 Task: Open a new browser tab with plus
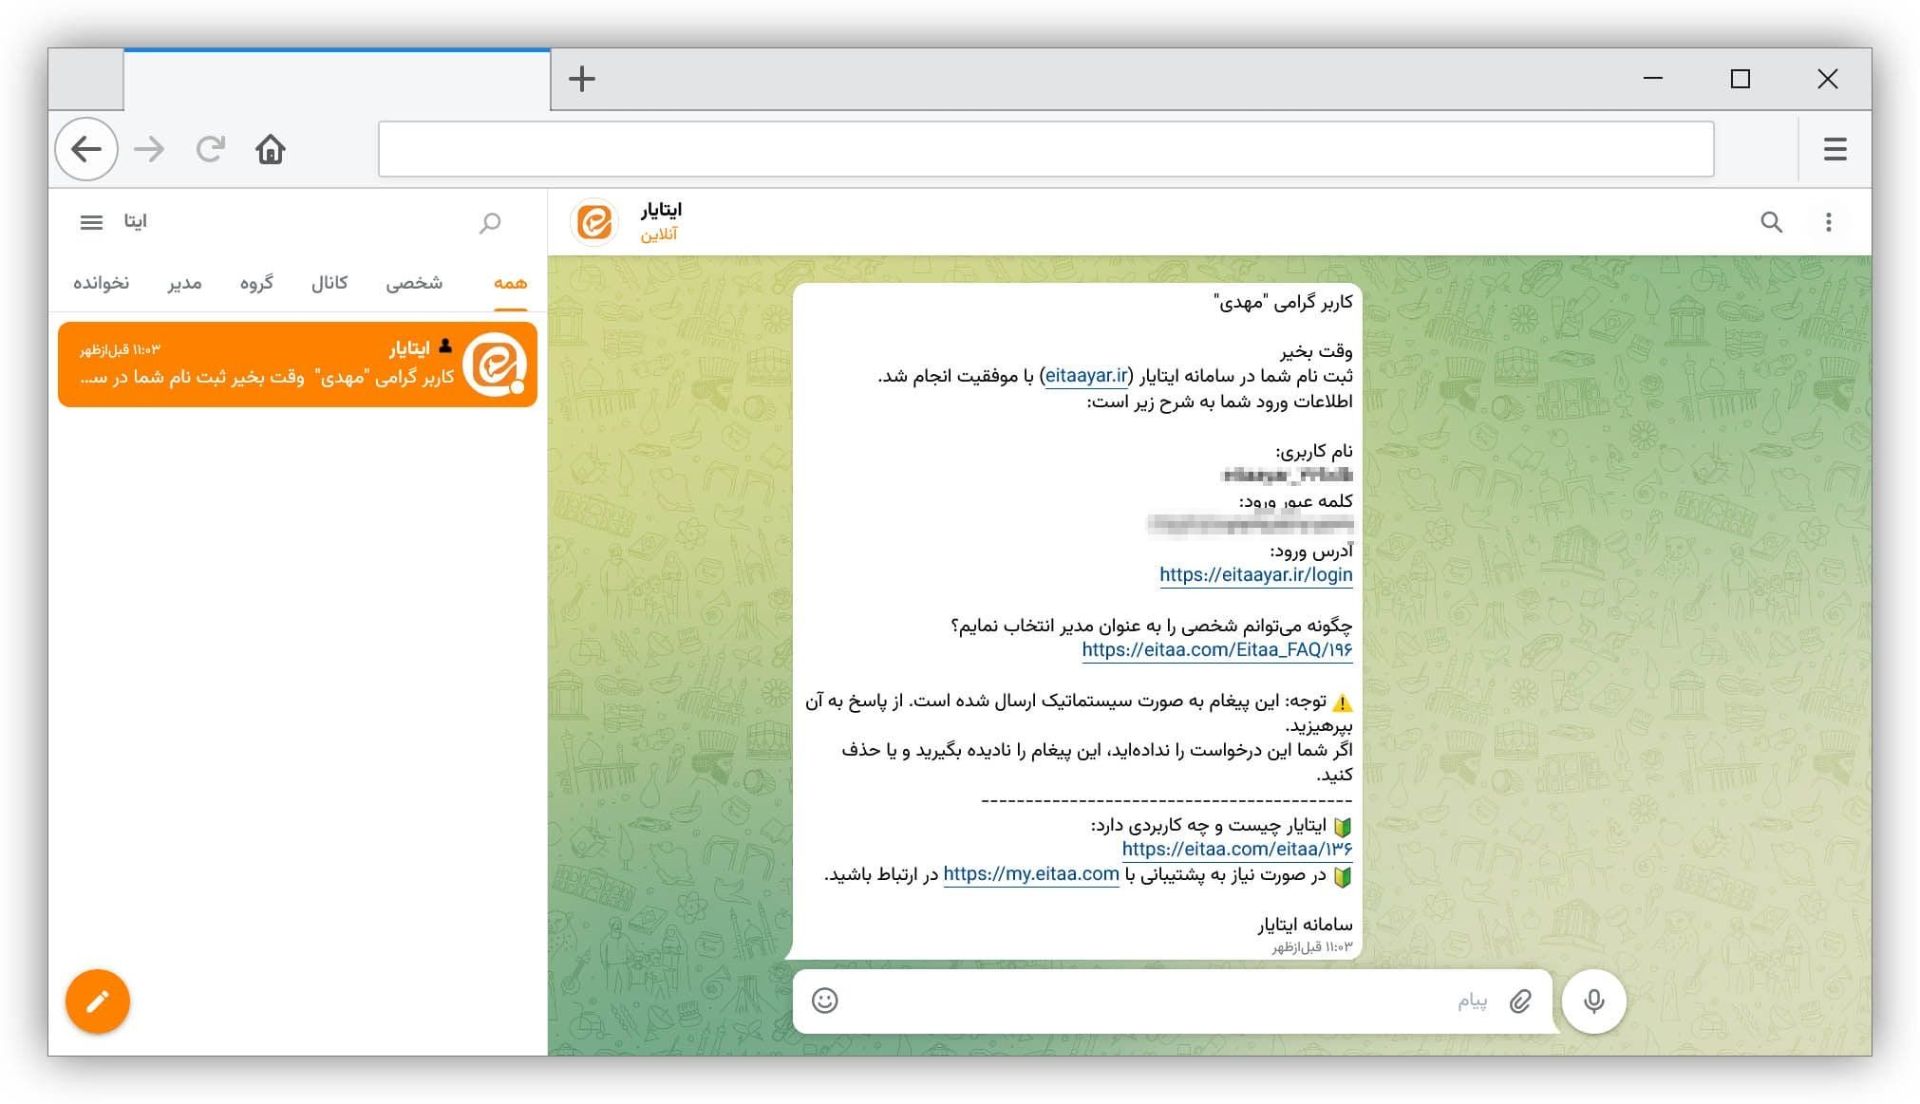pos(582,79)
